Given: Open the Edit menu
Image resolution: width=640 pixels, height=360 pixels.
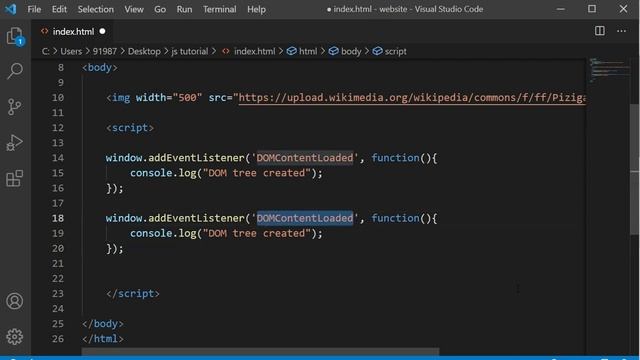Looking at the screenshot, I should [59, 9].
